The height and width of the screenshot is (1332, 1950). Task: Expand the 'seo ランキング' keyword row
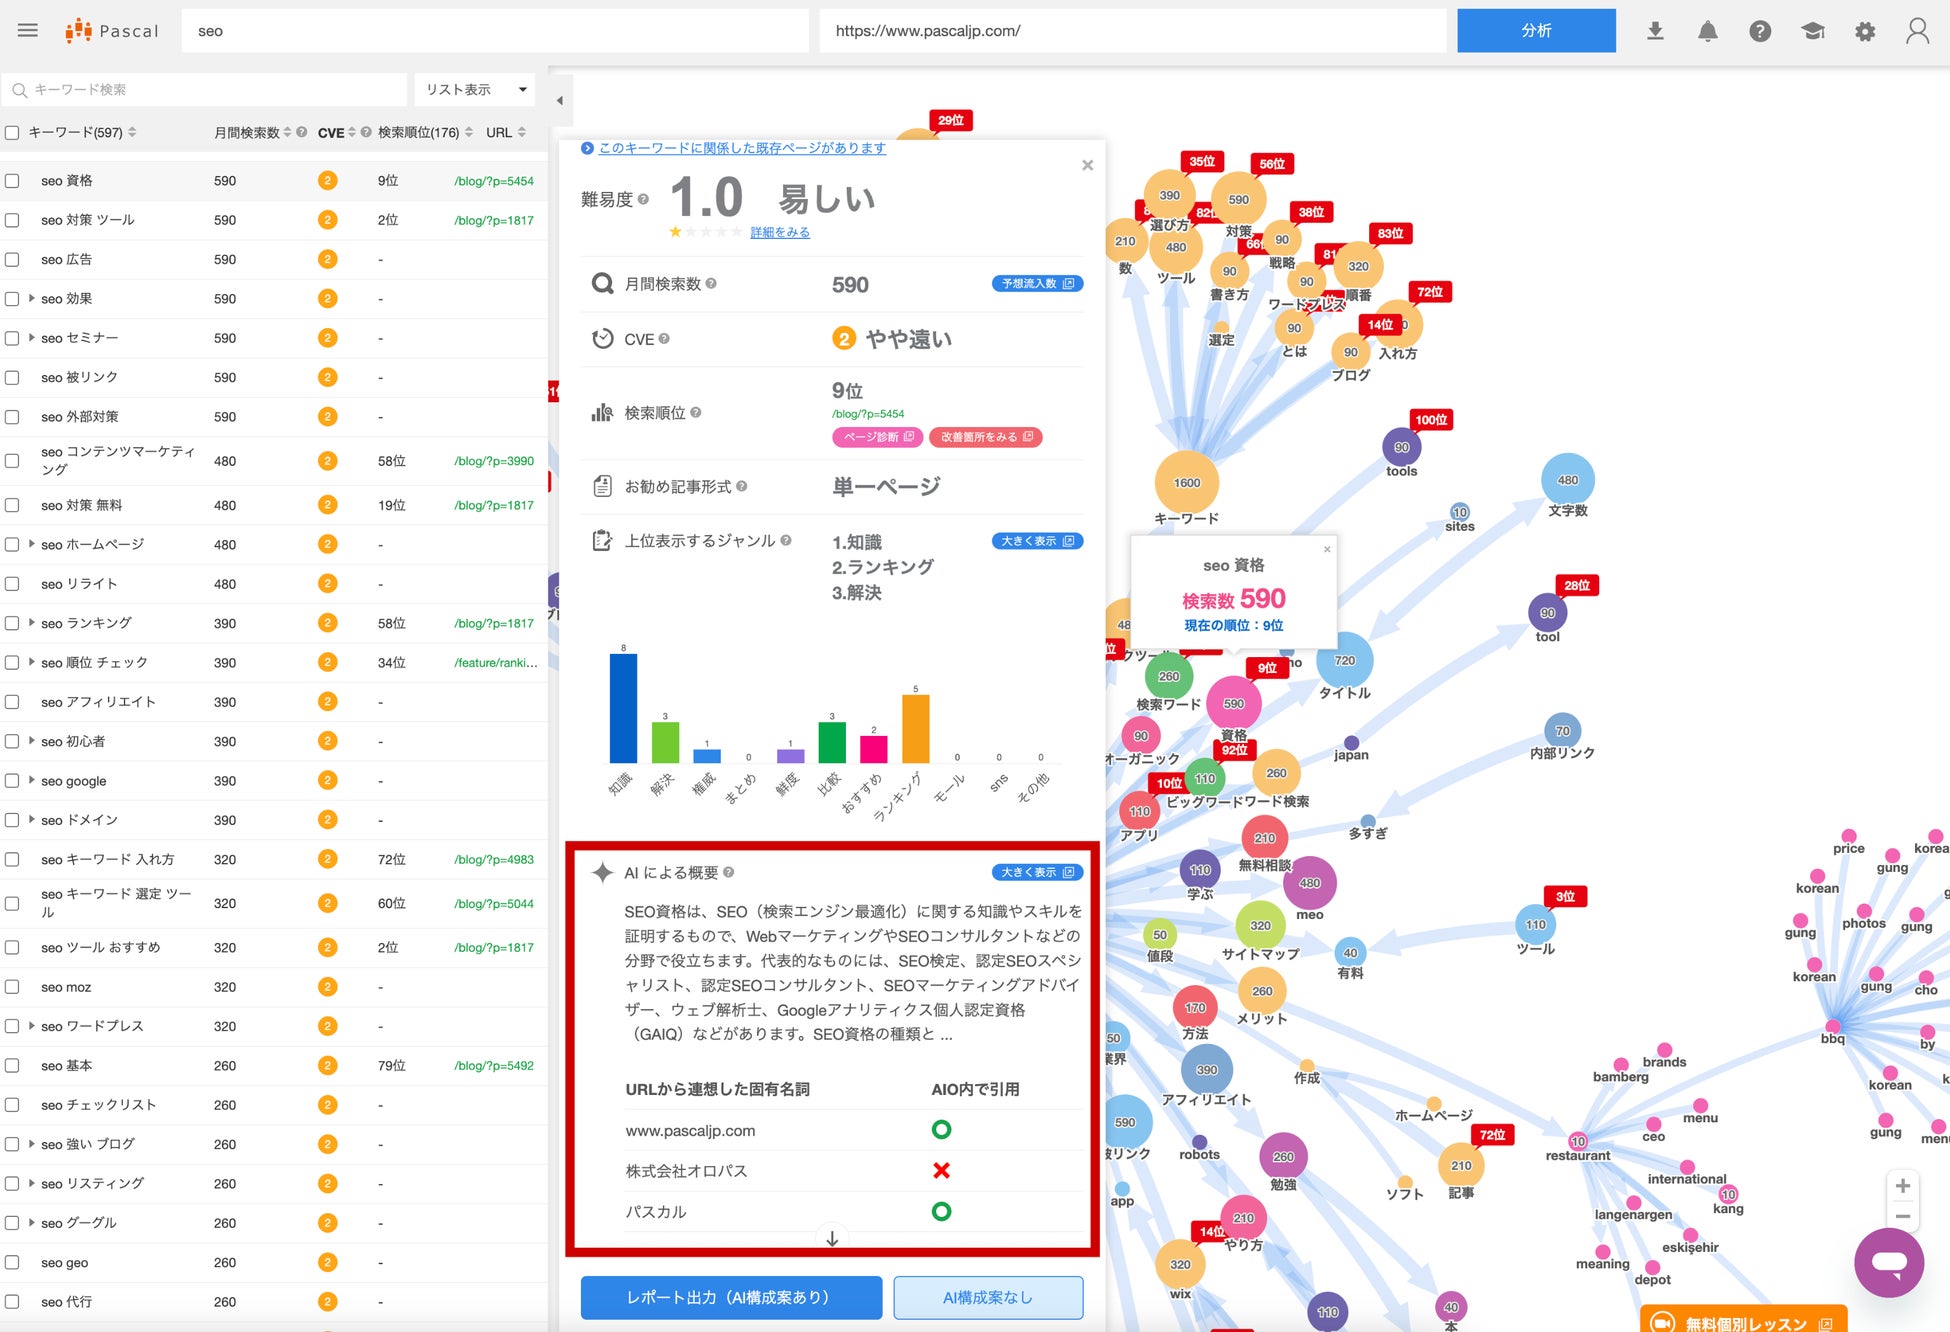(x=32, y=623)
